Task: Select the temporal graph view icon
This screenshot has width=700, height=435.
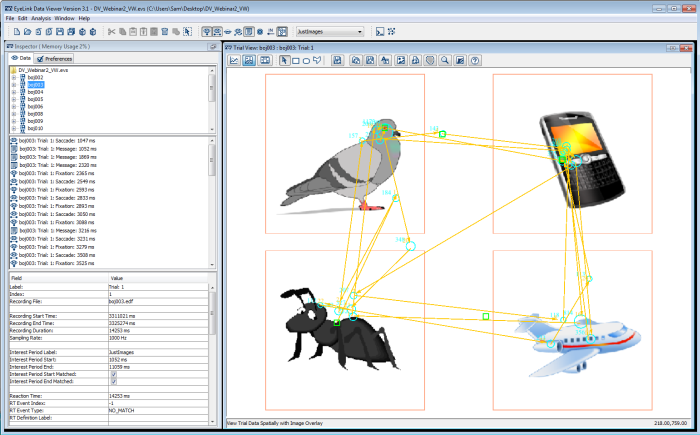Action: tap(234, 60)
